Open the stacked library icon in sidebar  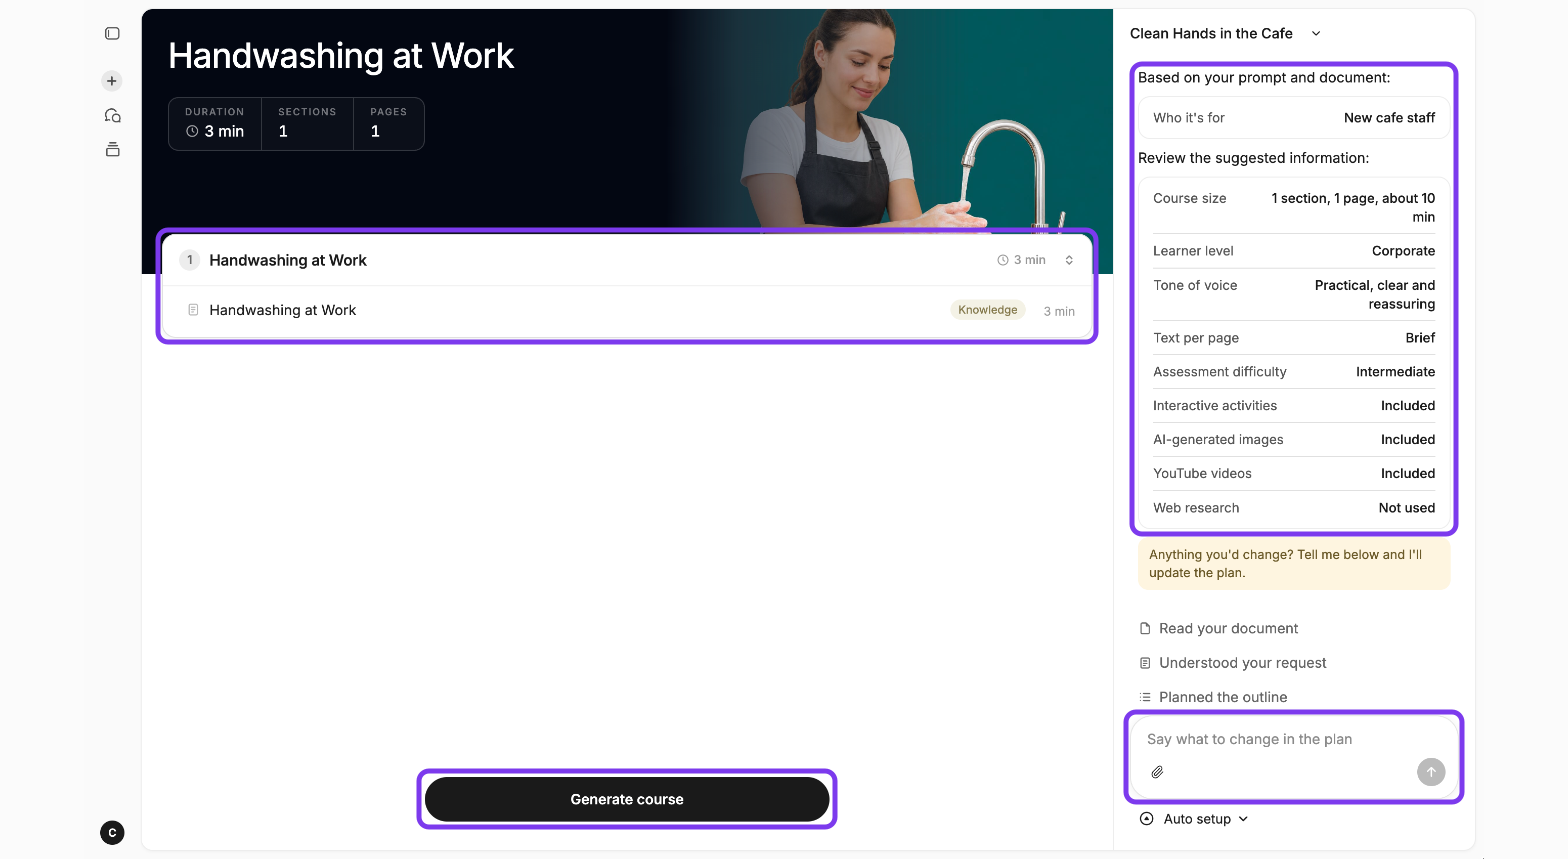click(112, 149)
